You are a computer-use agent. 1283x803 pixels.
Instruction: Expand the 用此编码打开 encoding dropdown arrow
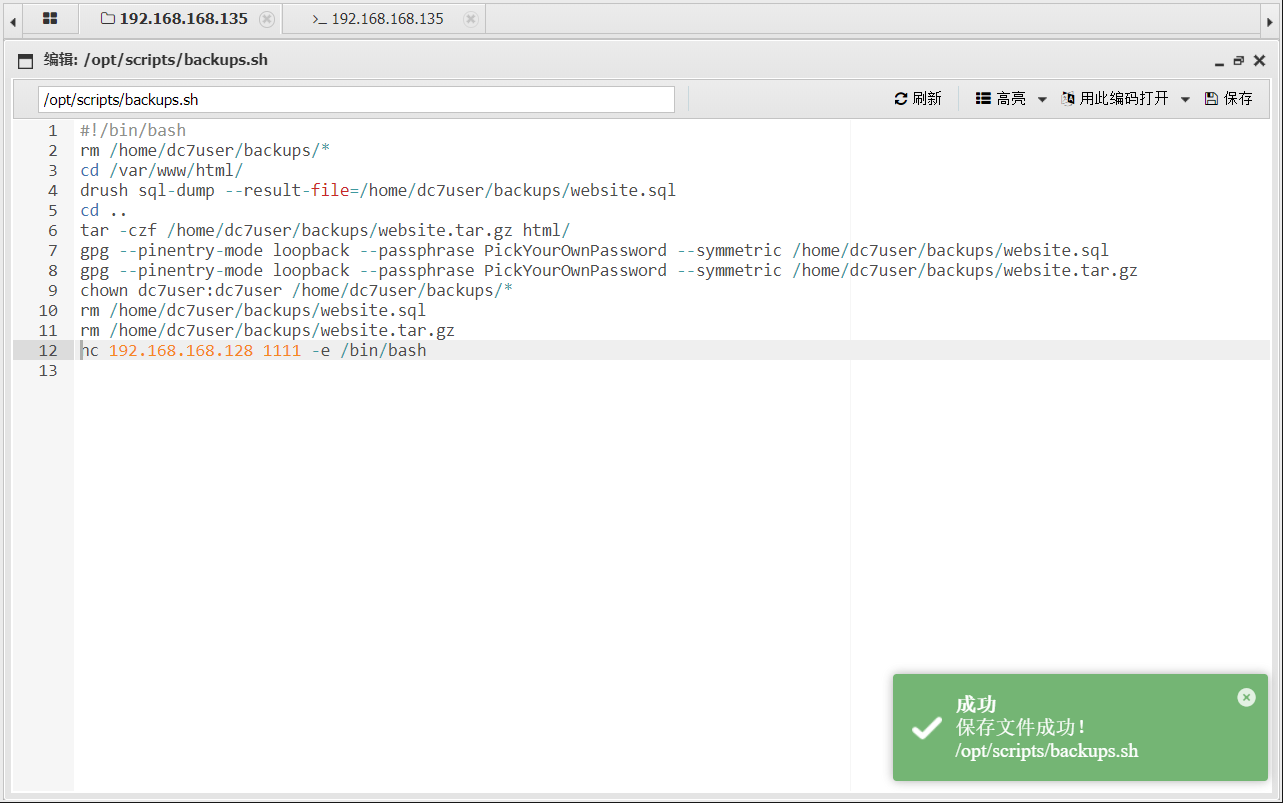pyautogui.click(x=1185, y=99)
